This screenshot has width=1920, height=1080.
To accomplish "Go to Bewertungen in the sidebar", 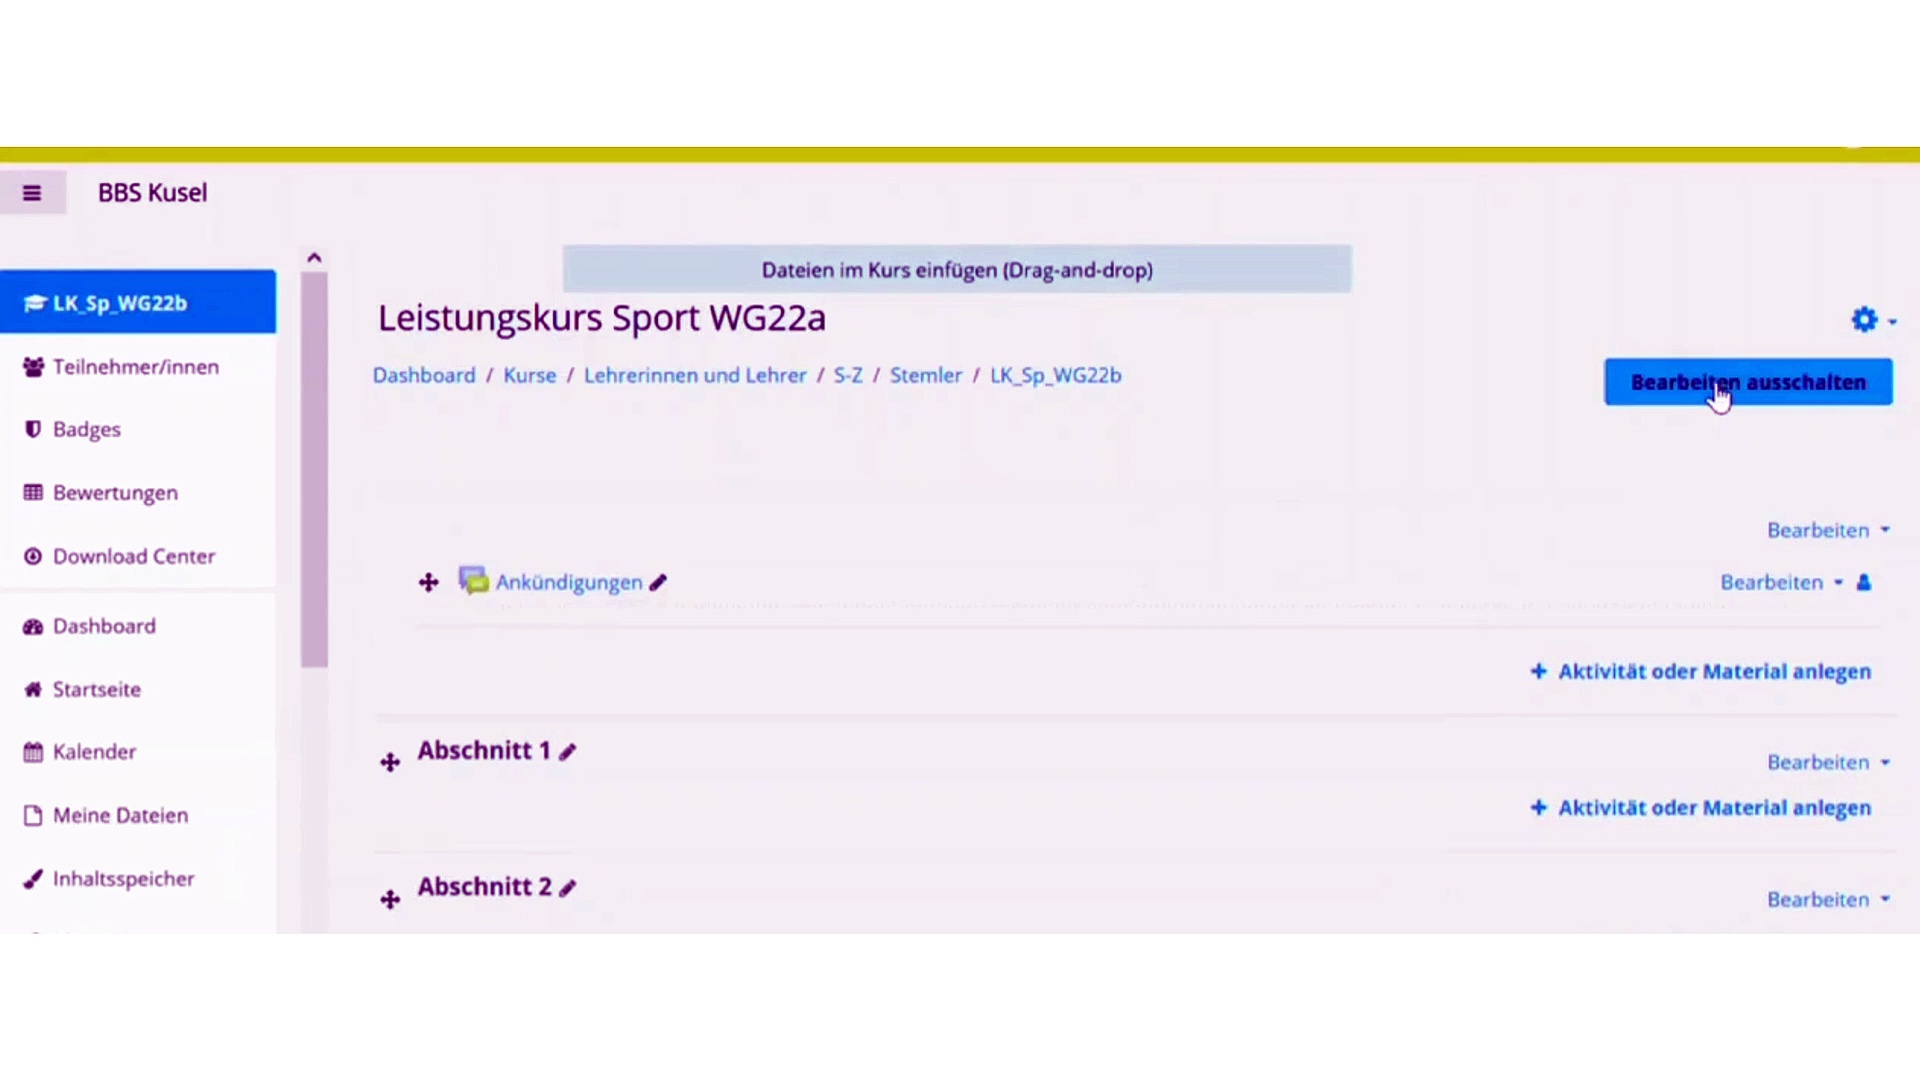I will (115, 493).
